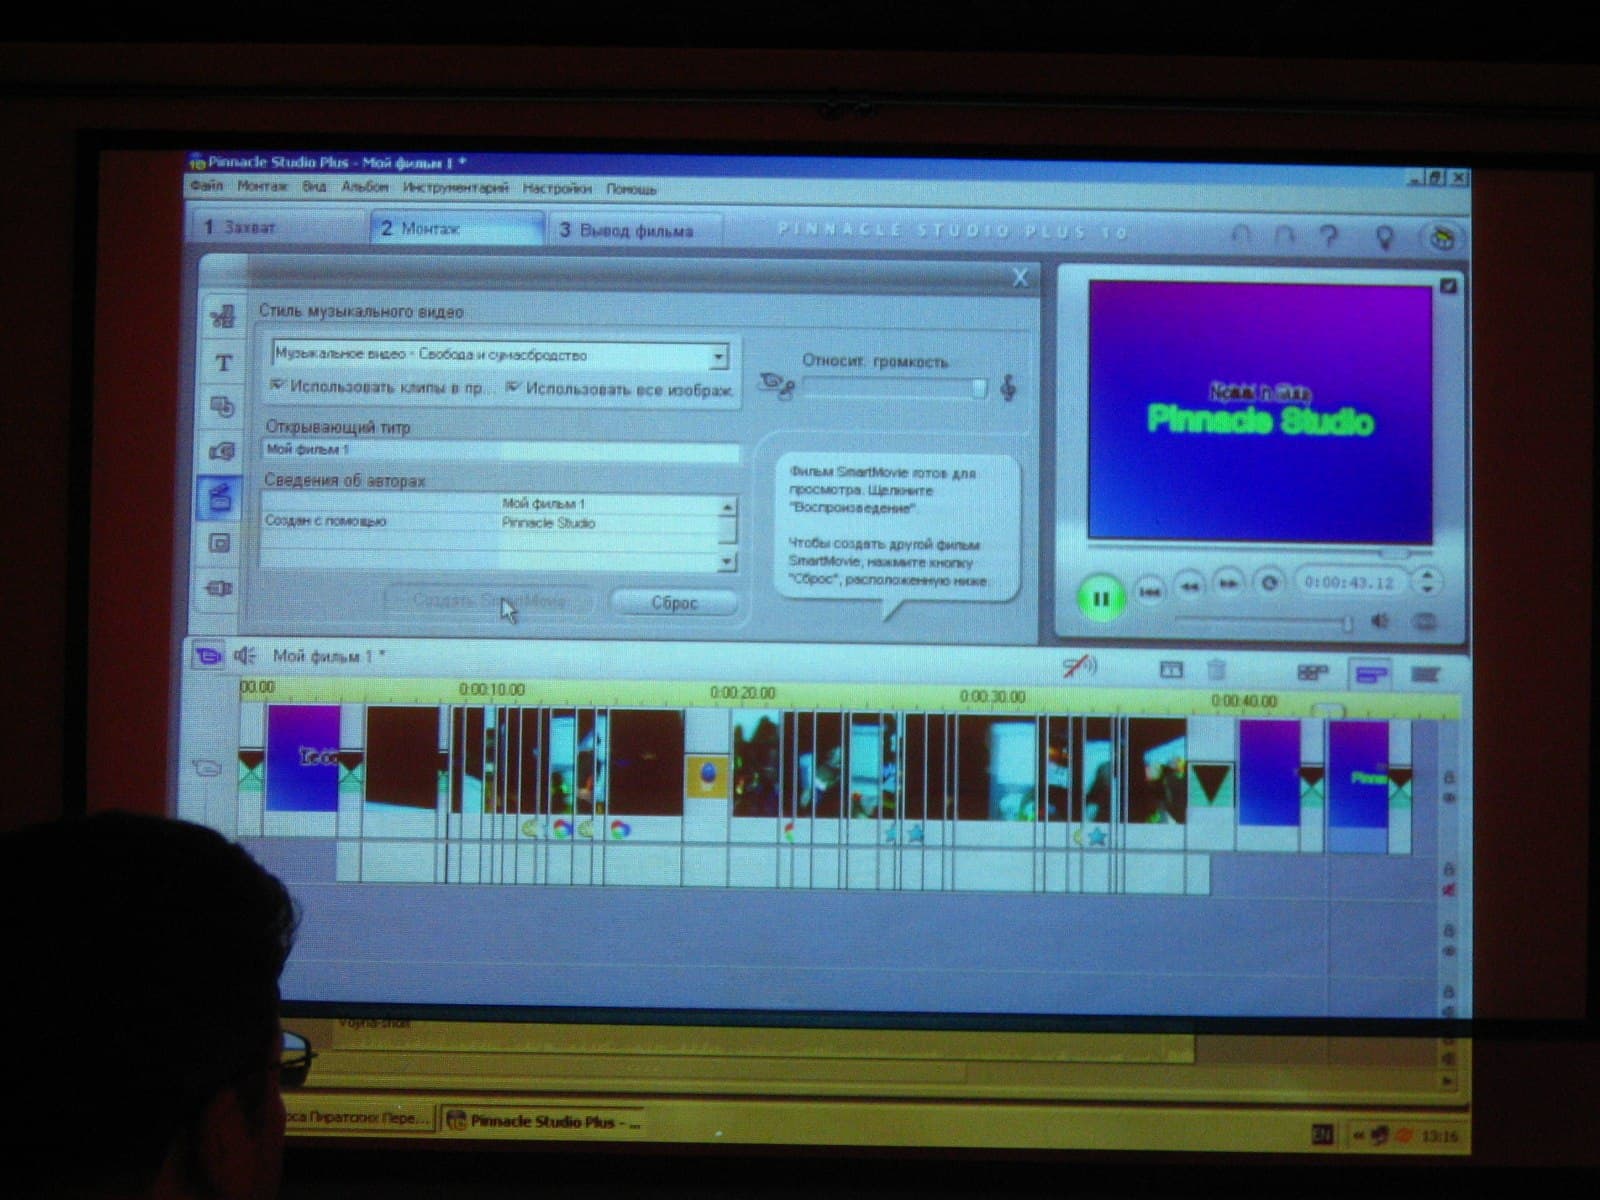This screenshot has width=1600, height=1200.
Task: Open the Title editor tool marked T
Action: point(223,362)
